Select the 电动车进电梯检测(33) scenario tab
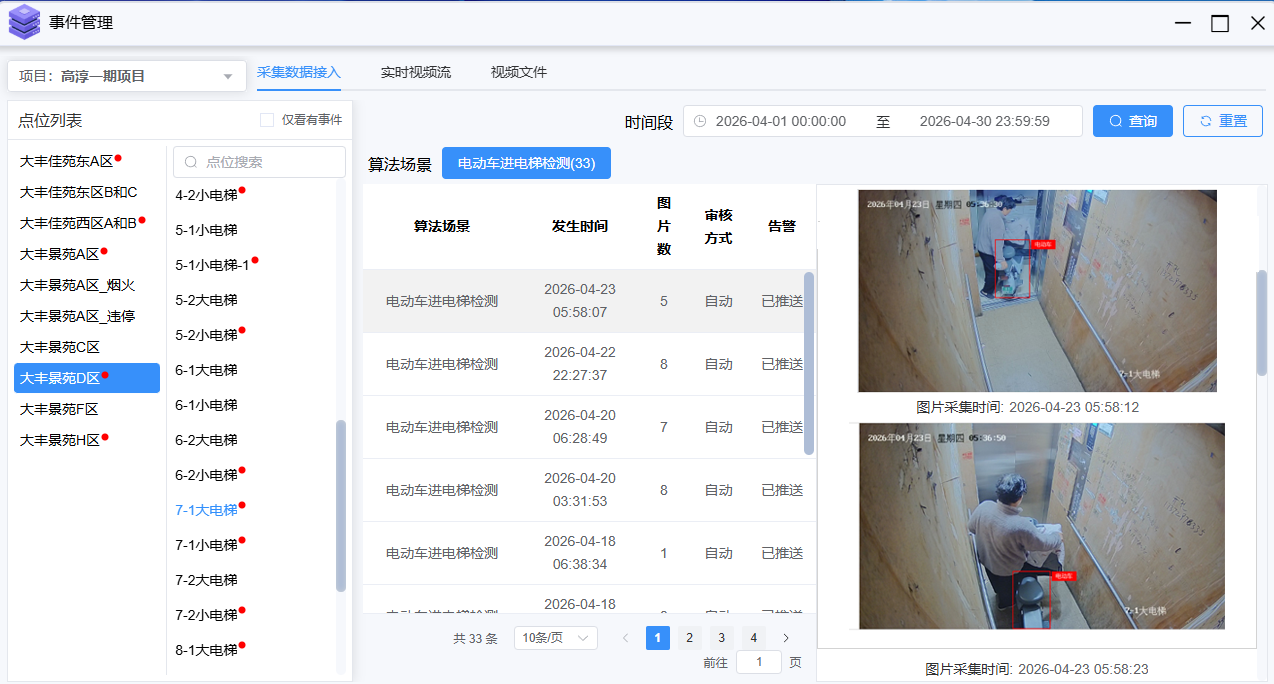Viewport: 1274px width, 684px height. pos(526,163)
